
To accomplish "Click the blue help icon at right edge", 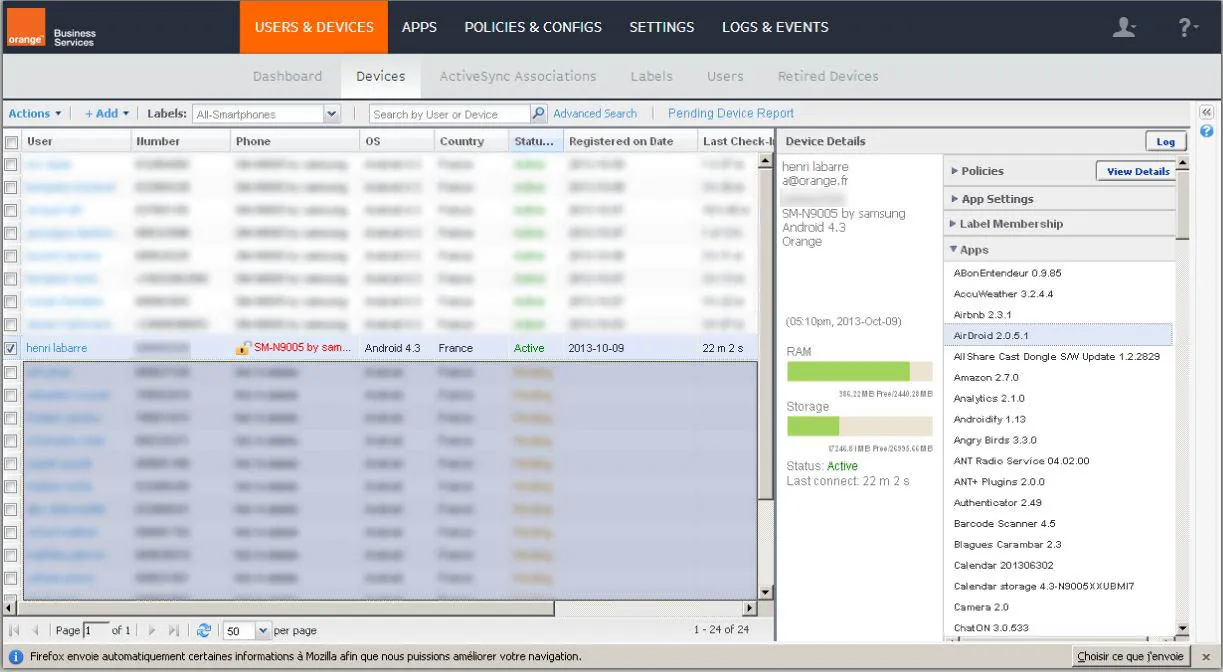I will point(1206,131).
